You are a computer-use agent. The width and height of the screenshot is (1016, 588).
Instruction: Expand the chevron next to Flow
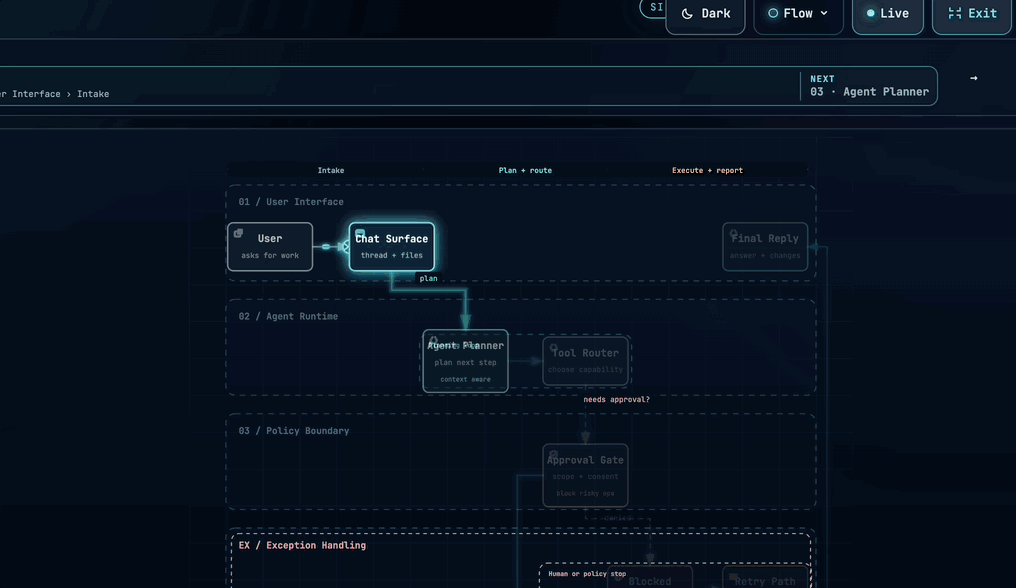tap(824, 13)
